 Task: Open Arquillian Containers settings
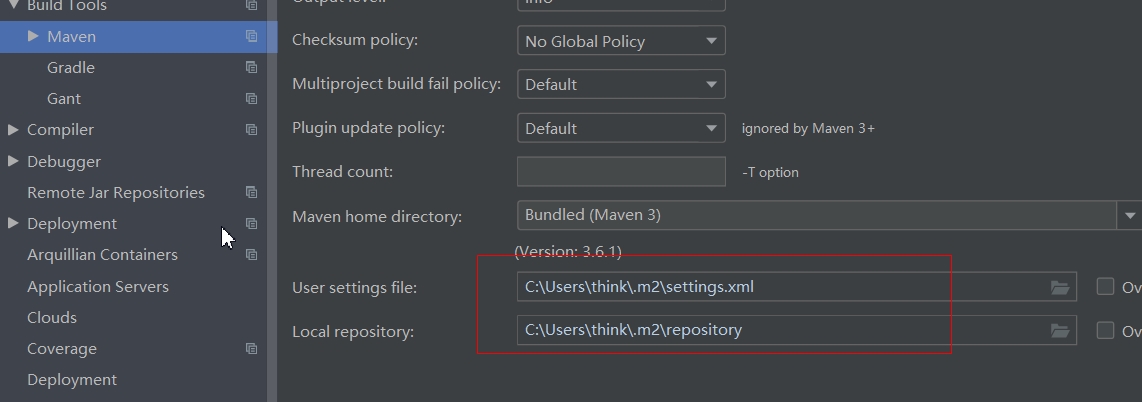102,255
